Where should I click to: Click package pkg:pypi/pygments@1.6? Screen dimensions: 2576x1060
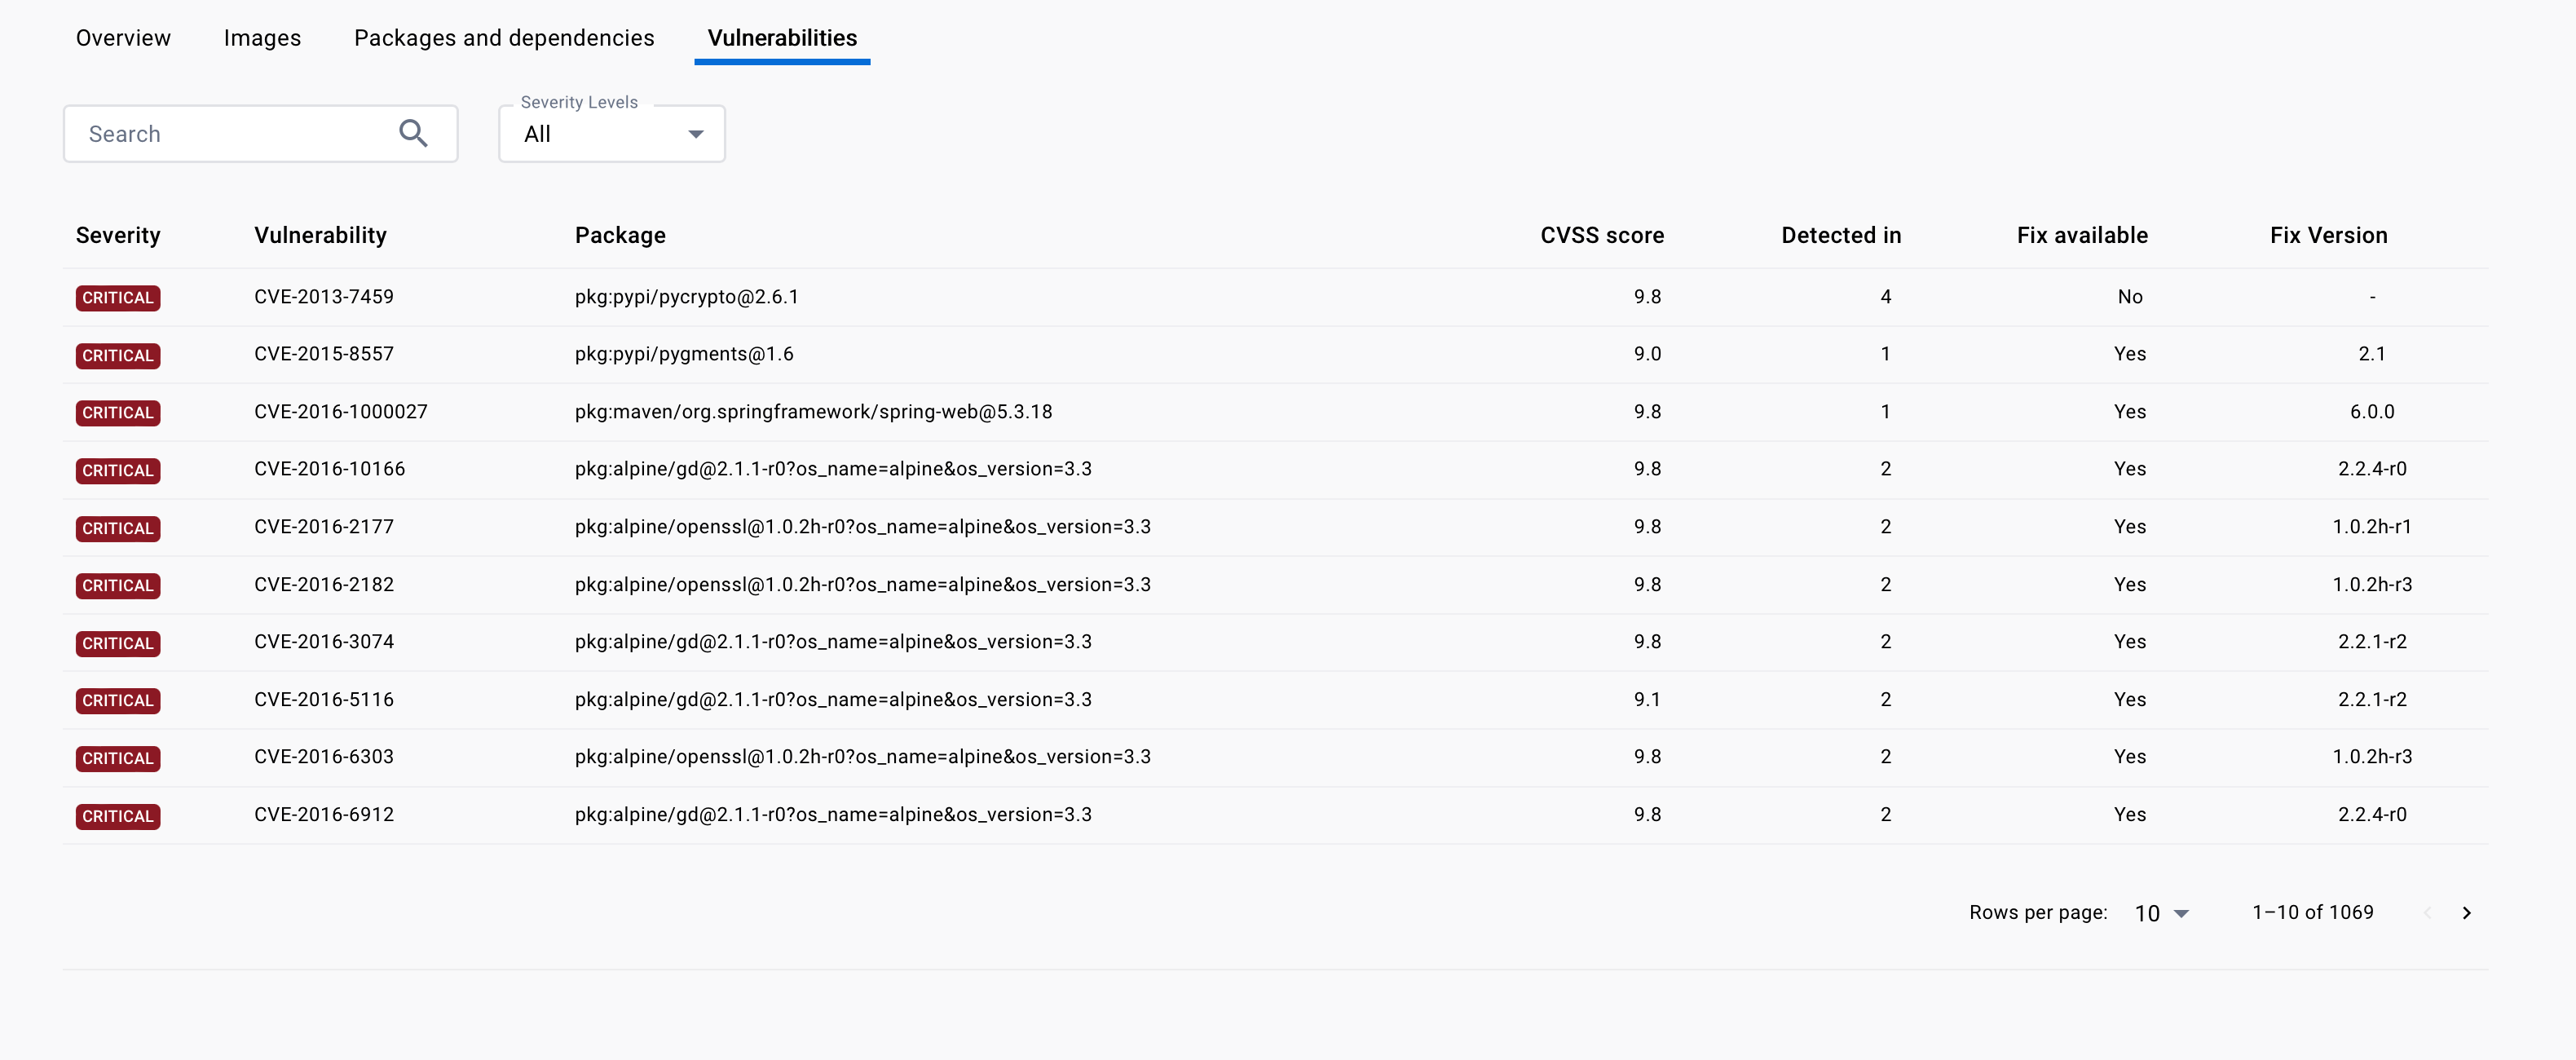(x=684, y=354)
